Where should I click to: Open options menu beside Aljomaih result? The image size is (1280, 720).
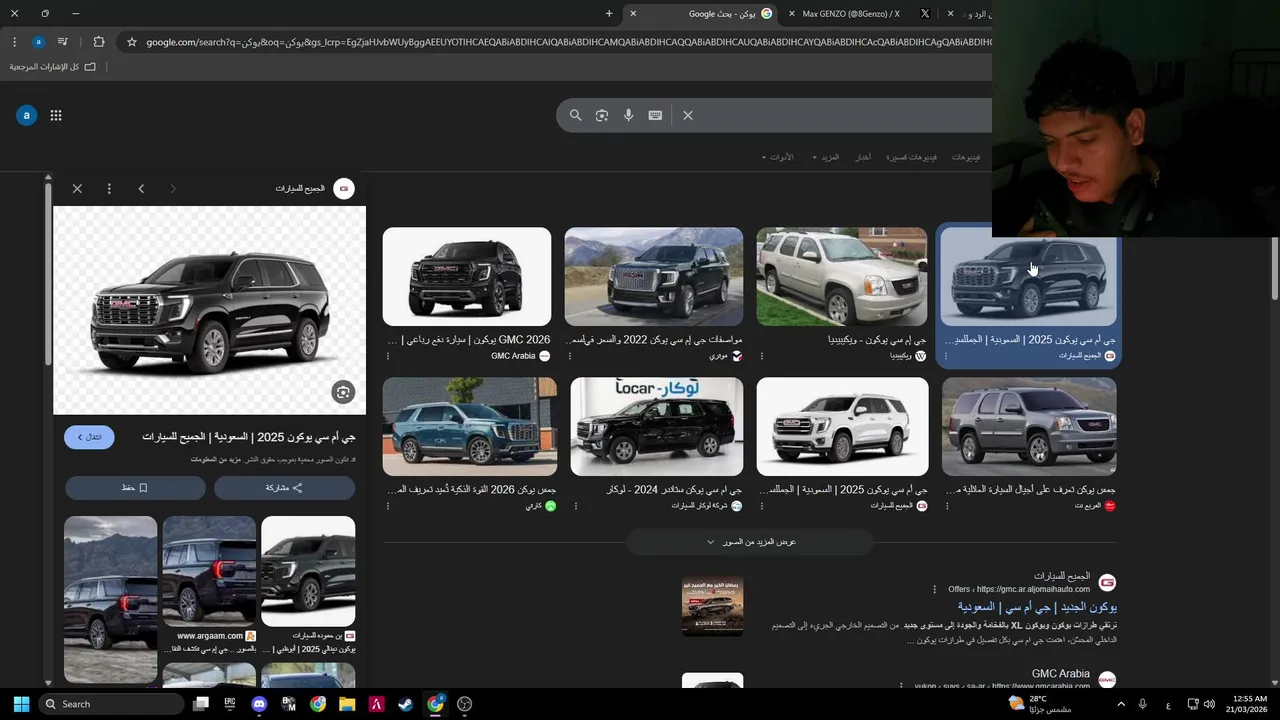(x=935, y=589)
